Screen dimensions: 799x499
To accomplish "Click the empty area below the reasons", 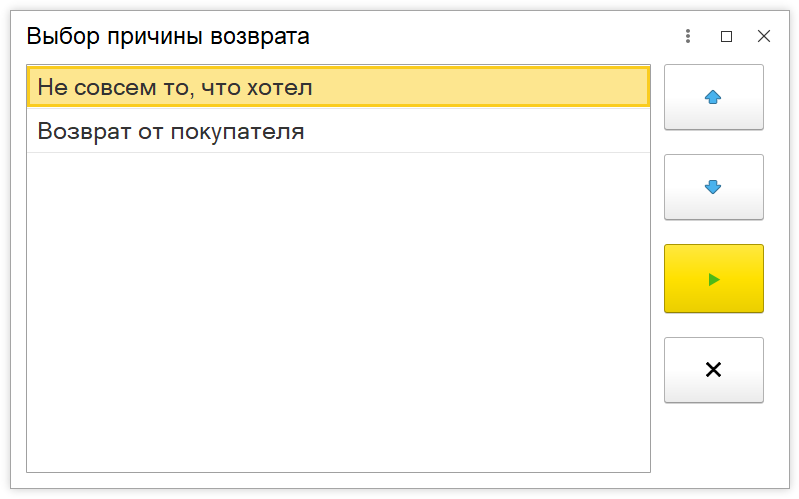I will (338, 312).
